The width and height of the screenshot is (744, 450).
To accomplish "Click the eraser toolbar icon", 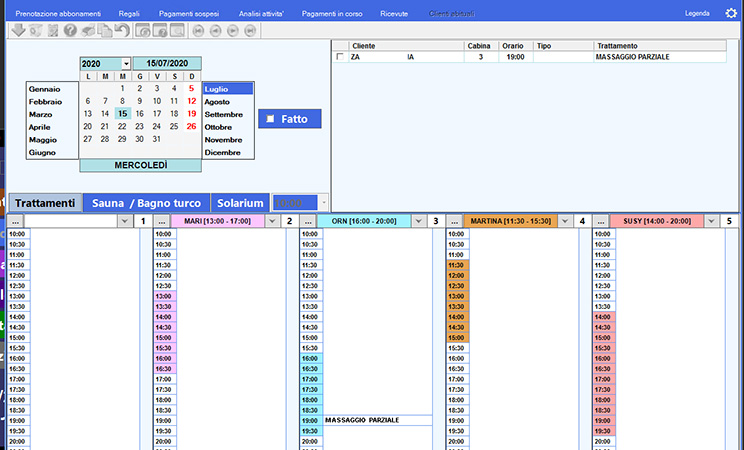I will [88, 30].
